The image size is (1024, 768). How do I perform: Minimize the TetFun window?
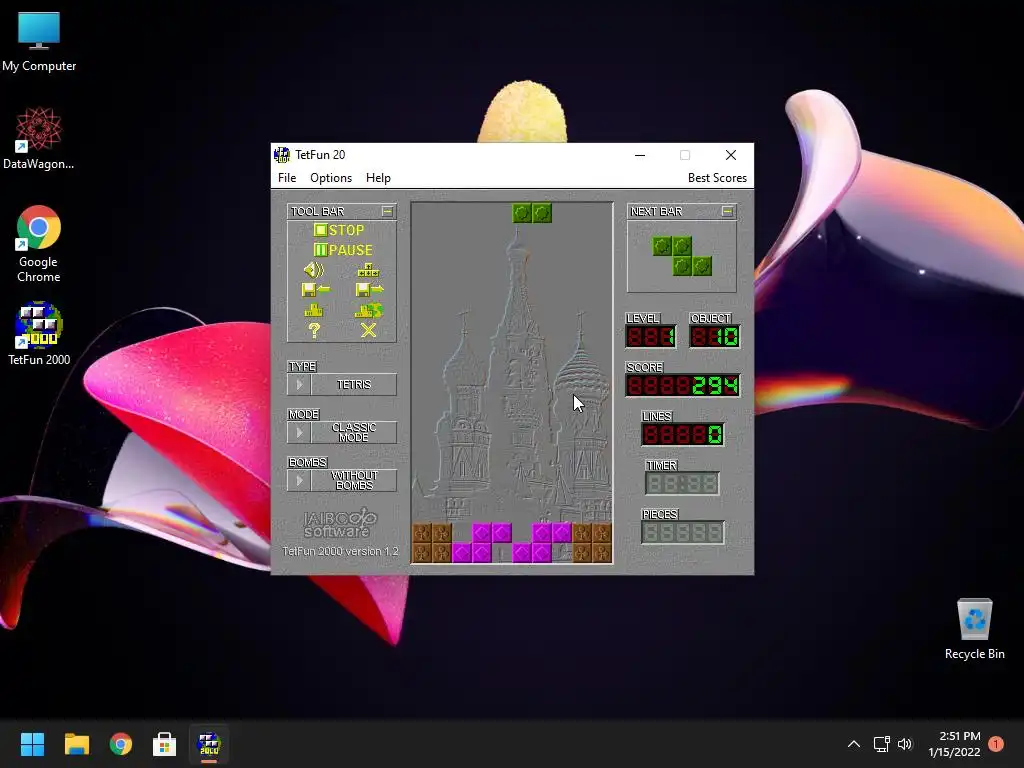coord(640,155)
